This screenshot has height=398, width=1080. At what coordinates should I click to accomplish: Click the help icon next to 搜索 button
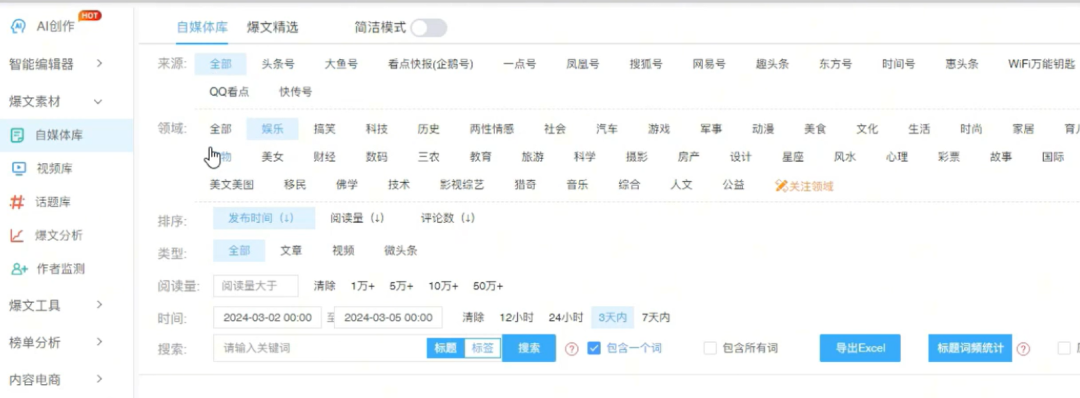[572, 349]
